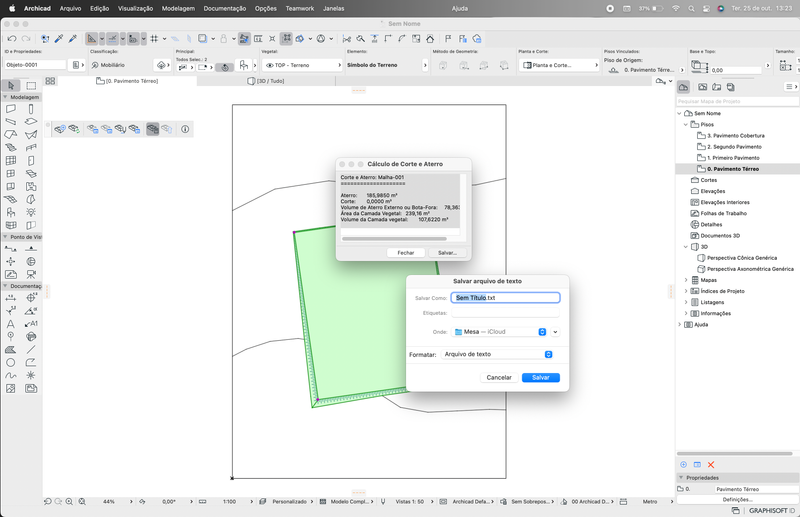Image resolution: width=800 pixels, height=517 pixels.
Task: Select the Text tool
Action: (x=11, y=324)
